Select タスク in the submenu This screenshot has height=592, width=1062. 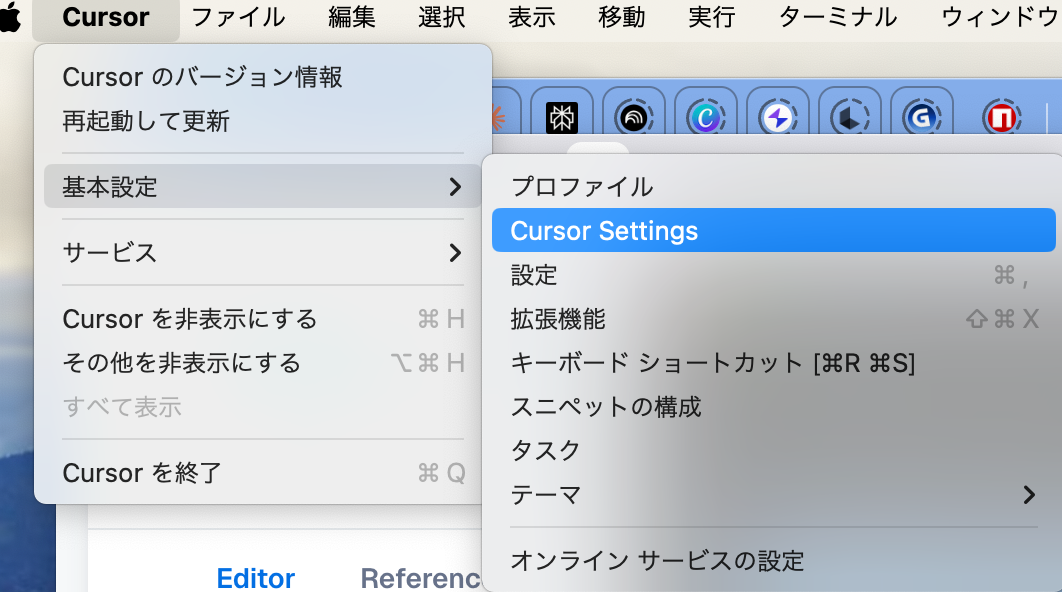click(773, 450)
